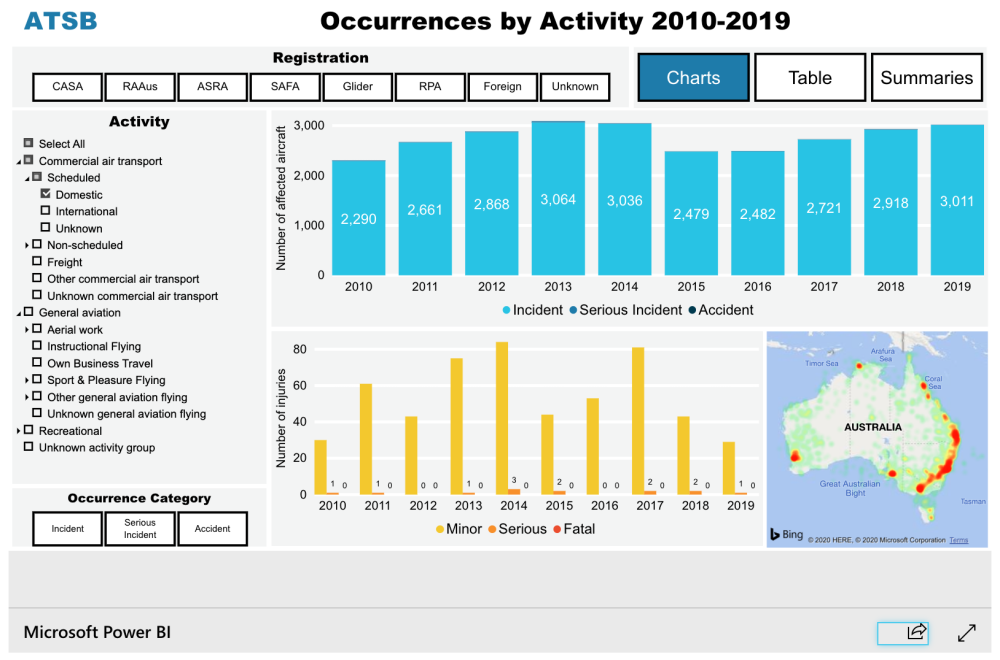Enter full screen with the expand arrows icon

[966, 633]
